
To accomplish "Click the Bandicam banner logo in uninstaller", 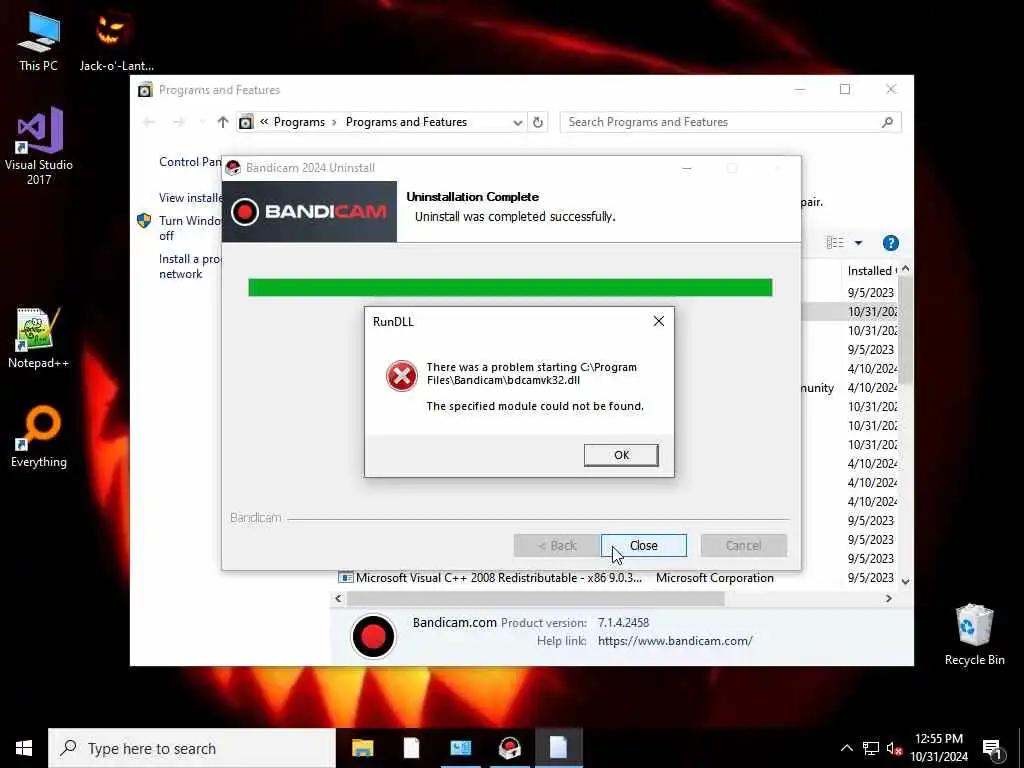I will 309,212.
